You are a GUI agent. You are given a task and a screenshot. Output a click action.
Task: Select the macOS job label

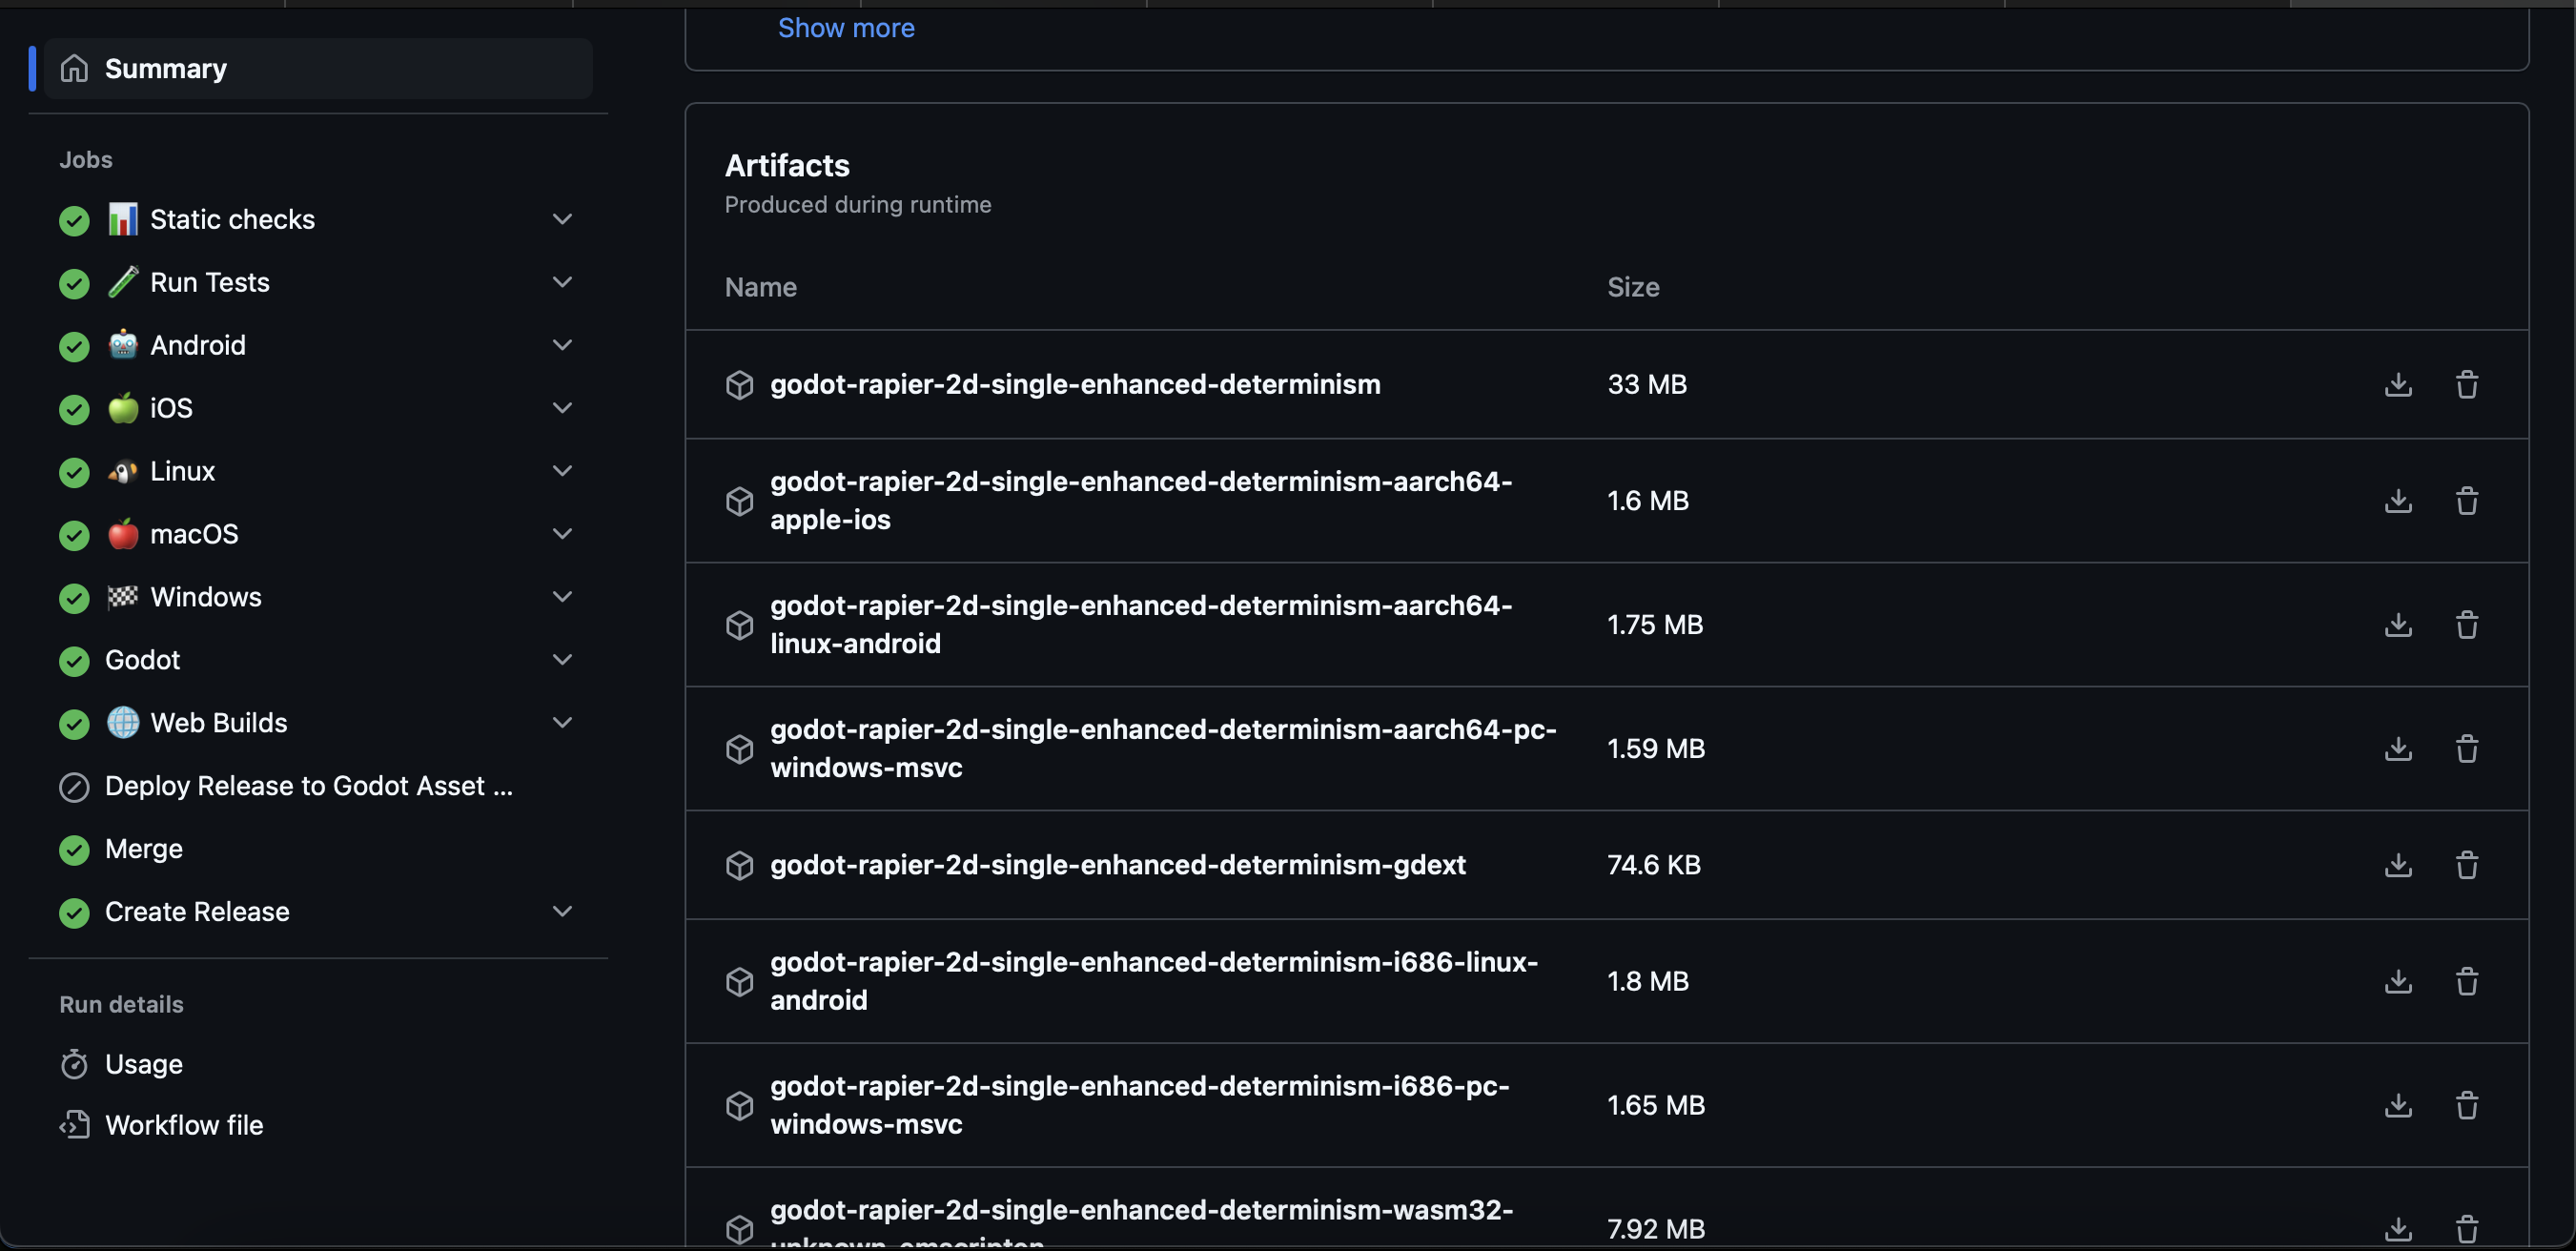(194, 534)
